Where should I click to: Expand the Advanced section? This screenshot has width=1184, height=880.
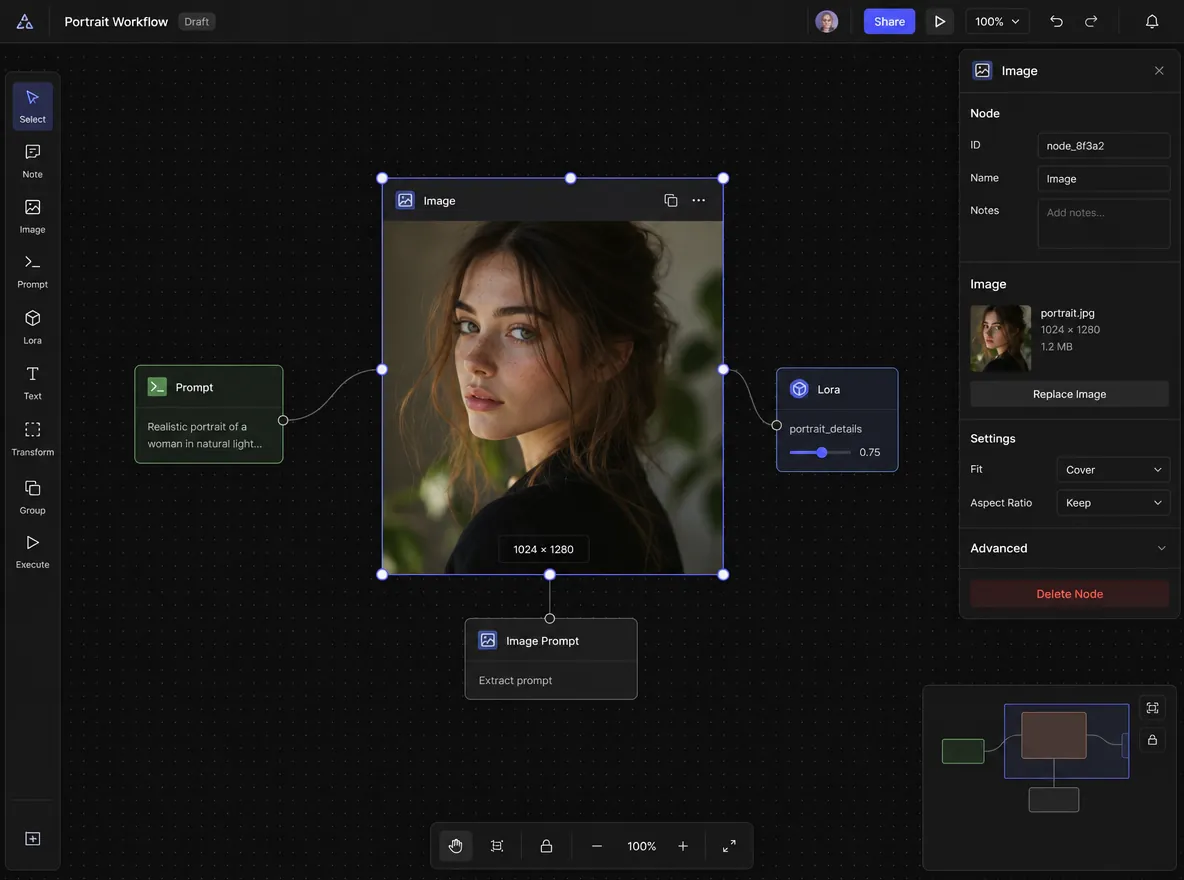[1069, 548]
